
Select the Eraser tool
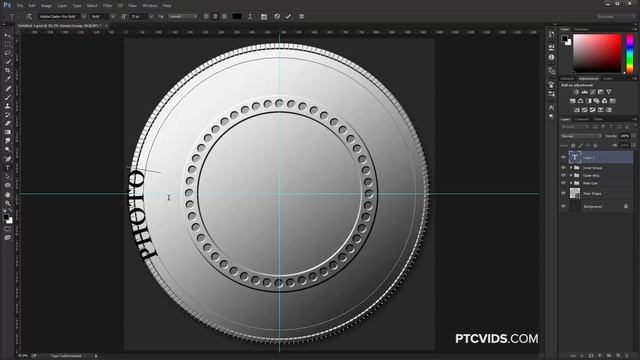[7, 123]
